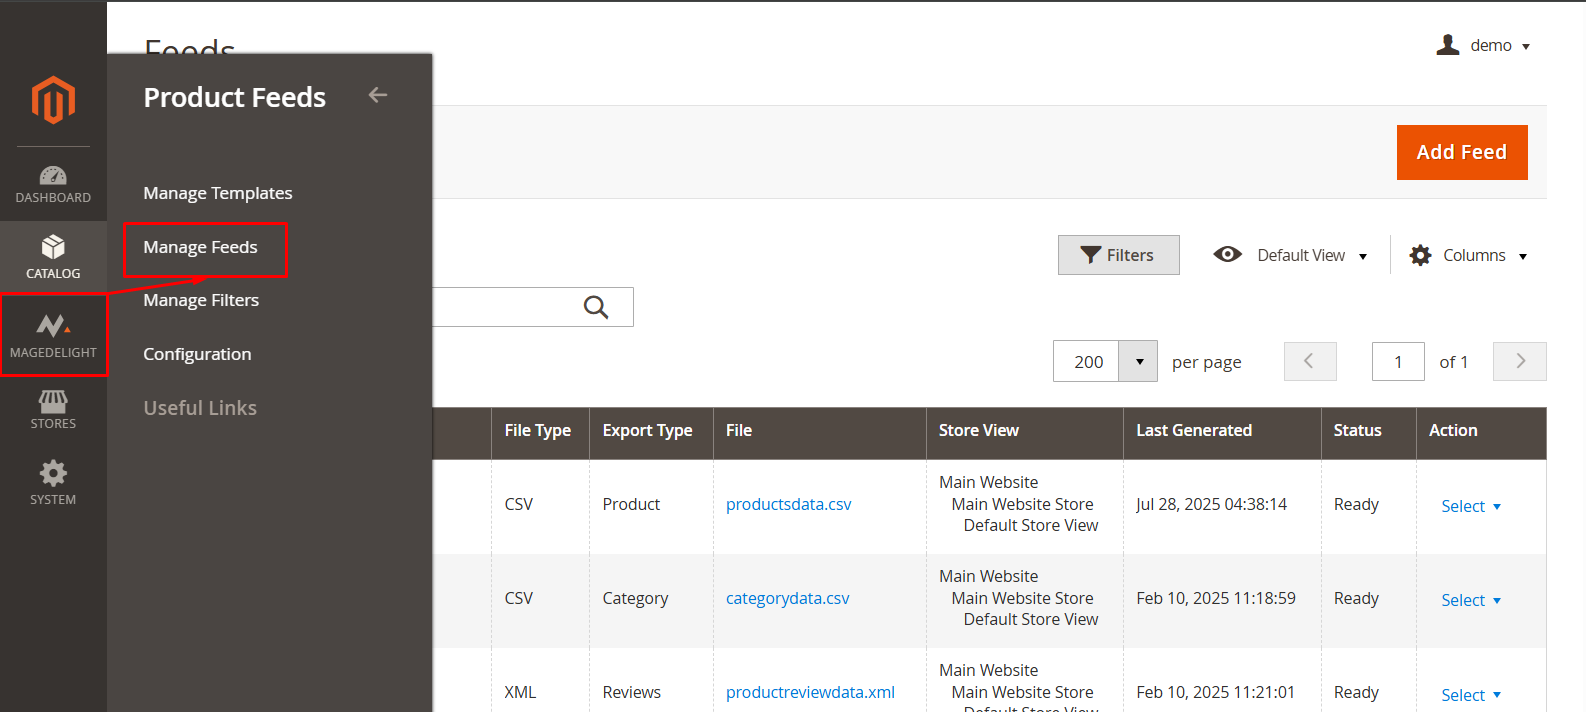Click Ready status in productsdata.csv row
The image size is (1586, 712).
(1356, 504)
